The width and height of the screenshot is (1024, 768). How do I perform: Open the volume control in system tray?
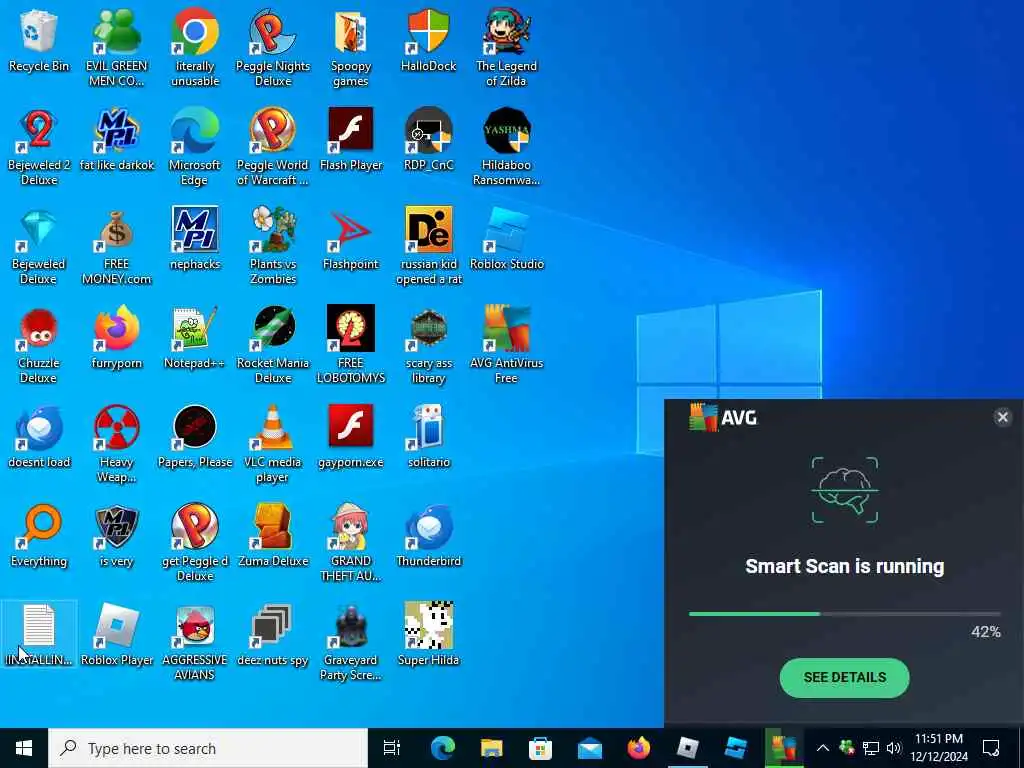click(x=894, y=748)
